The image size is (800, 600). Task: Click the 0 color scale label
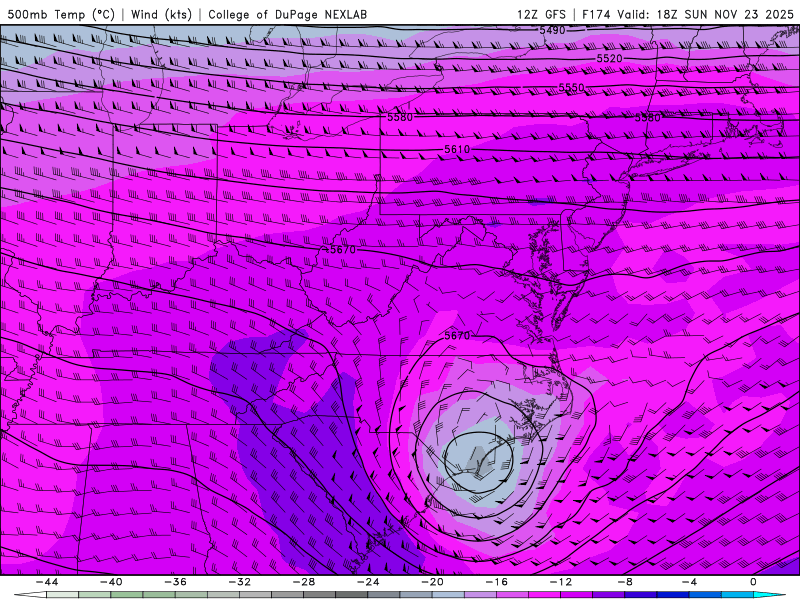point(754,582)
